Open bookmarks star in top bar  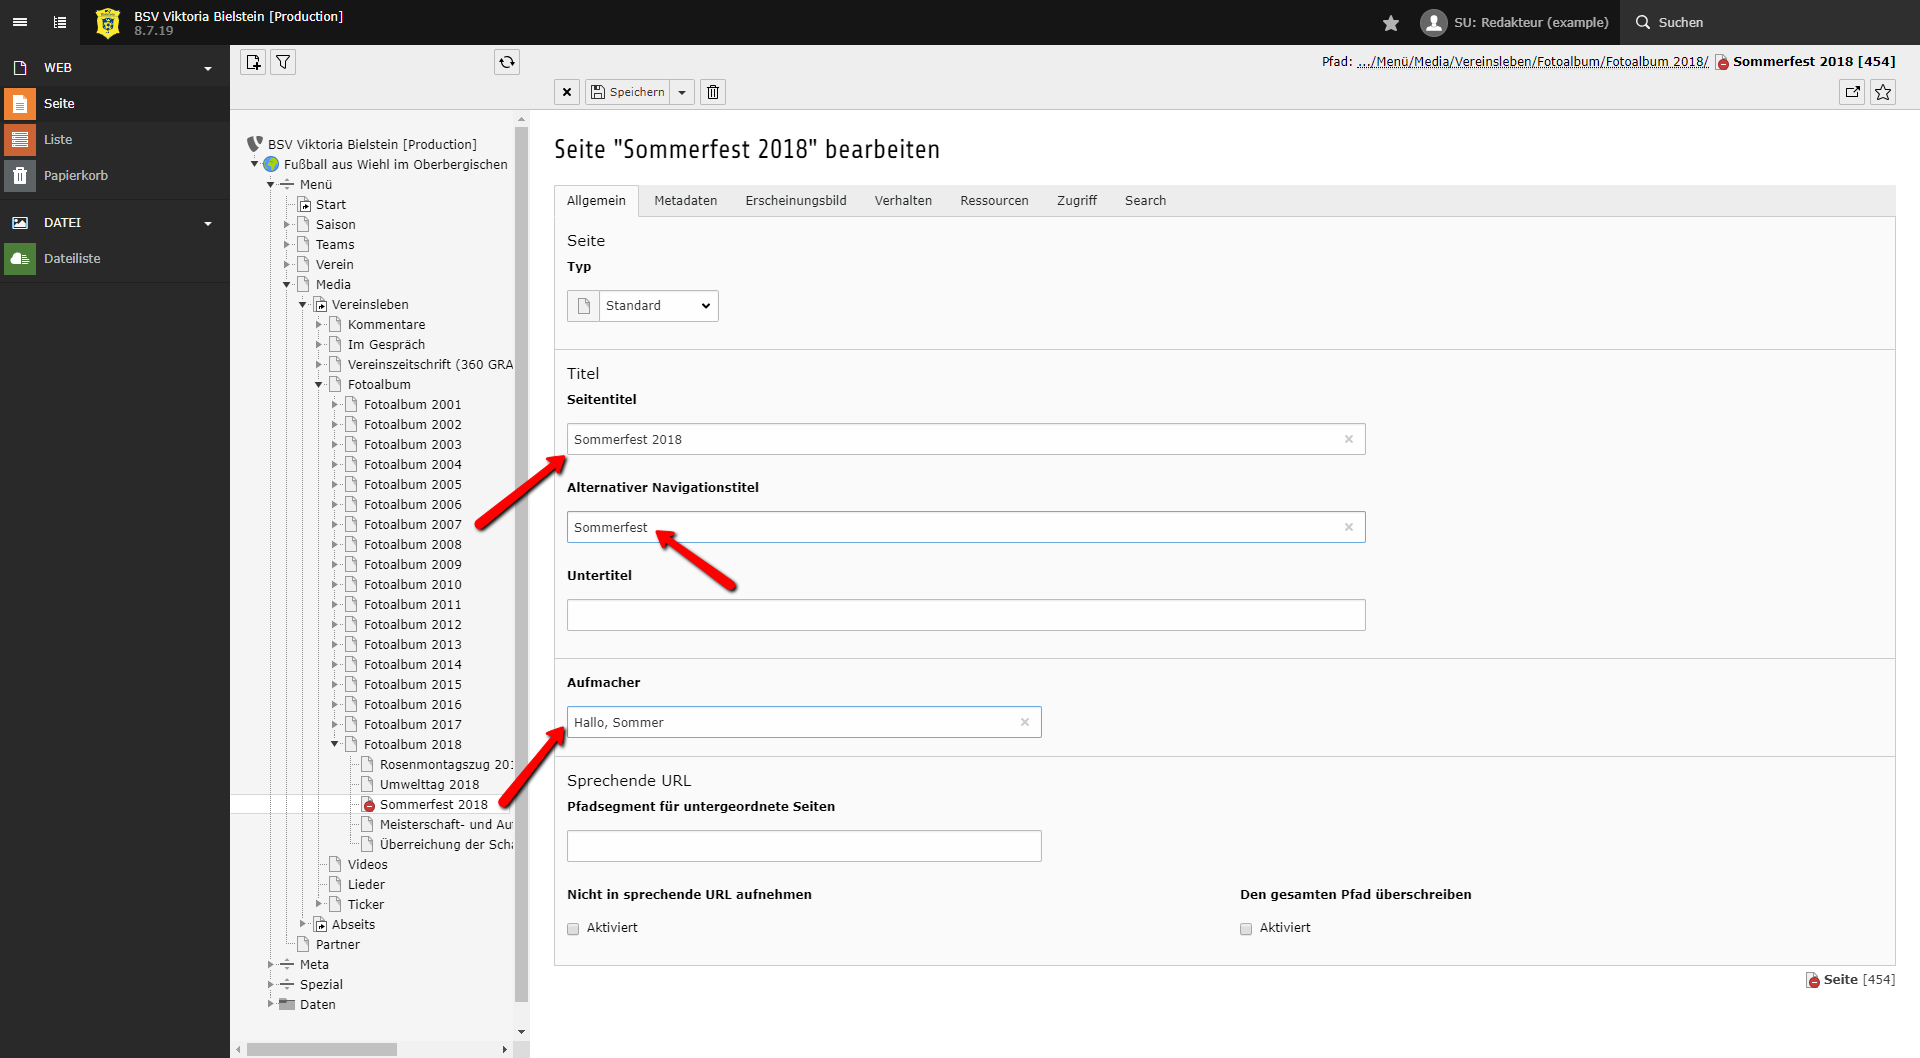[x=1391, y=22]
